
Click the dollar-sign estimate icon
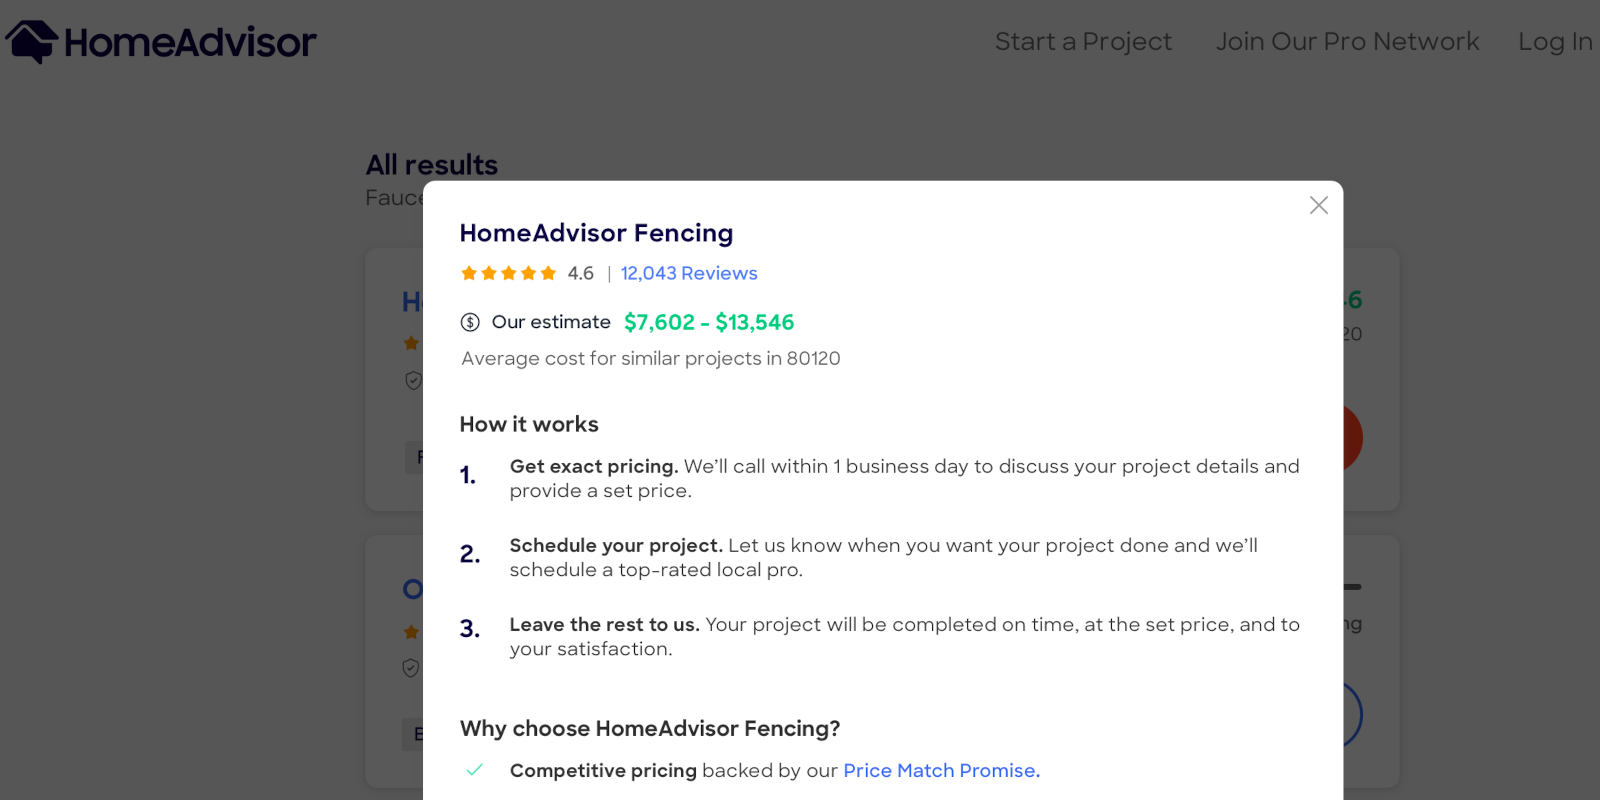(470, 321)
